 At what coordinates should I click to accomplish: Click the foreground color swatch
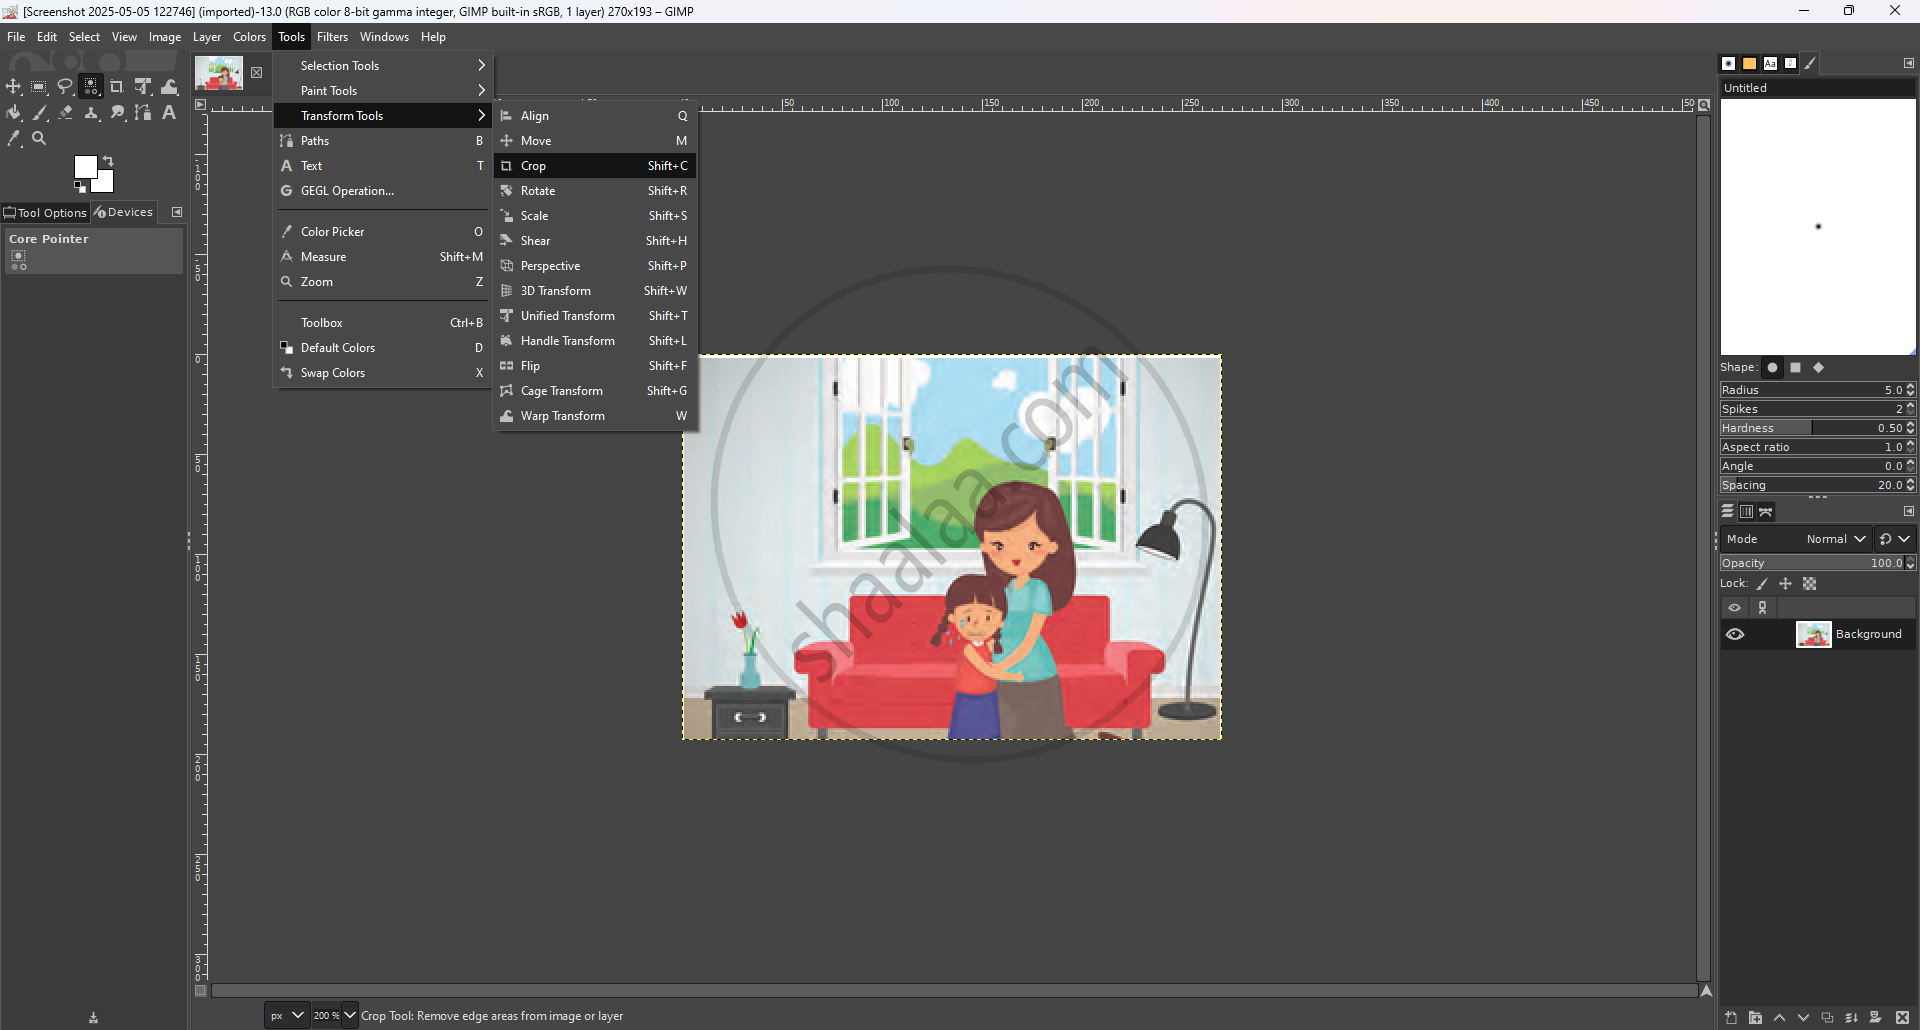(x=85, y=167)
